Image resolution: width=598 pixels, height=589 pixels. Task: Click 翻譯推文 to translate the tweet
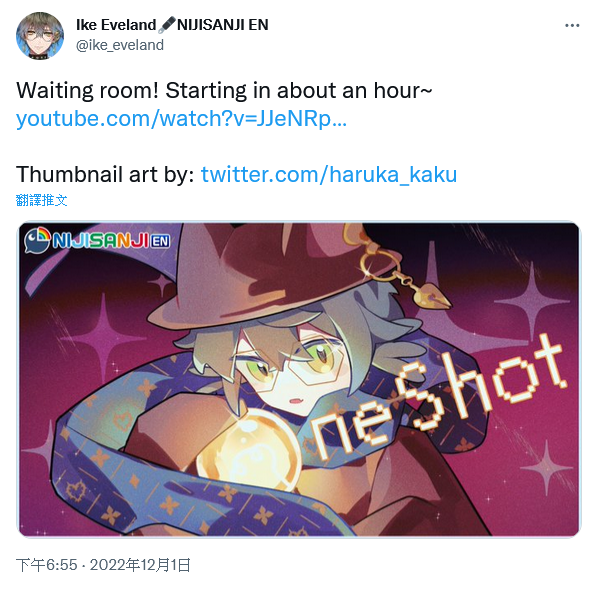42,200
